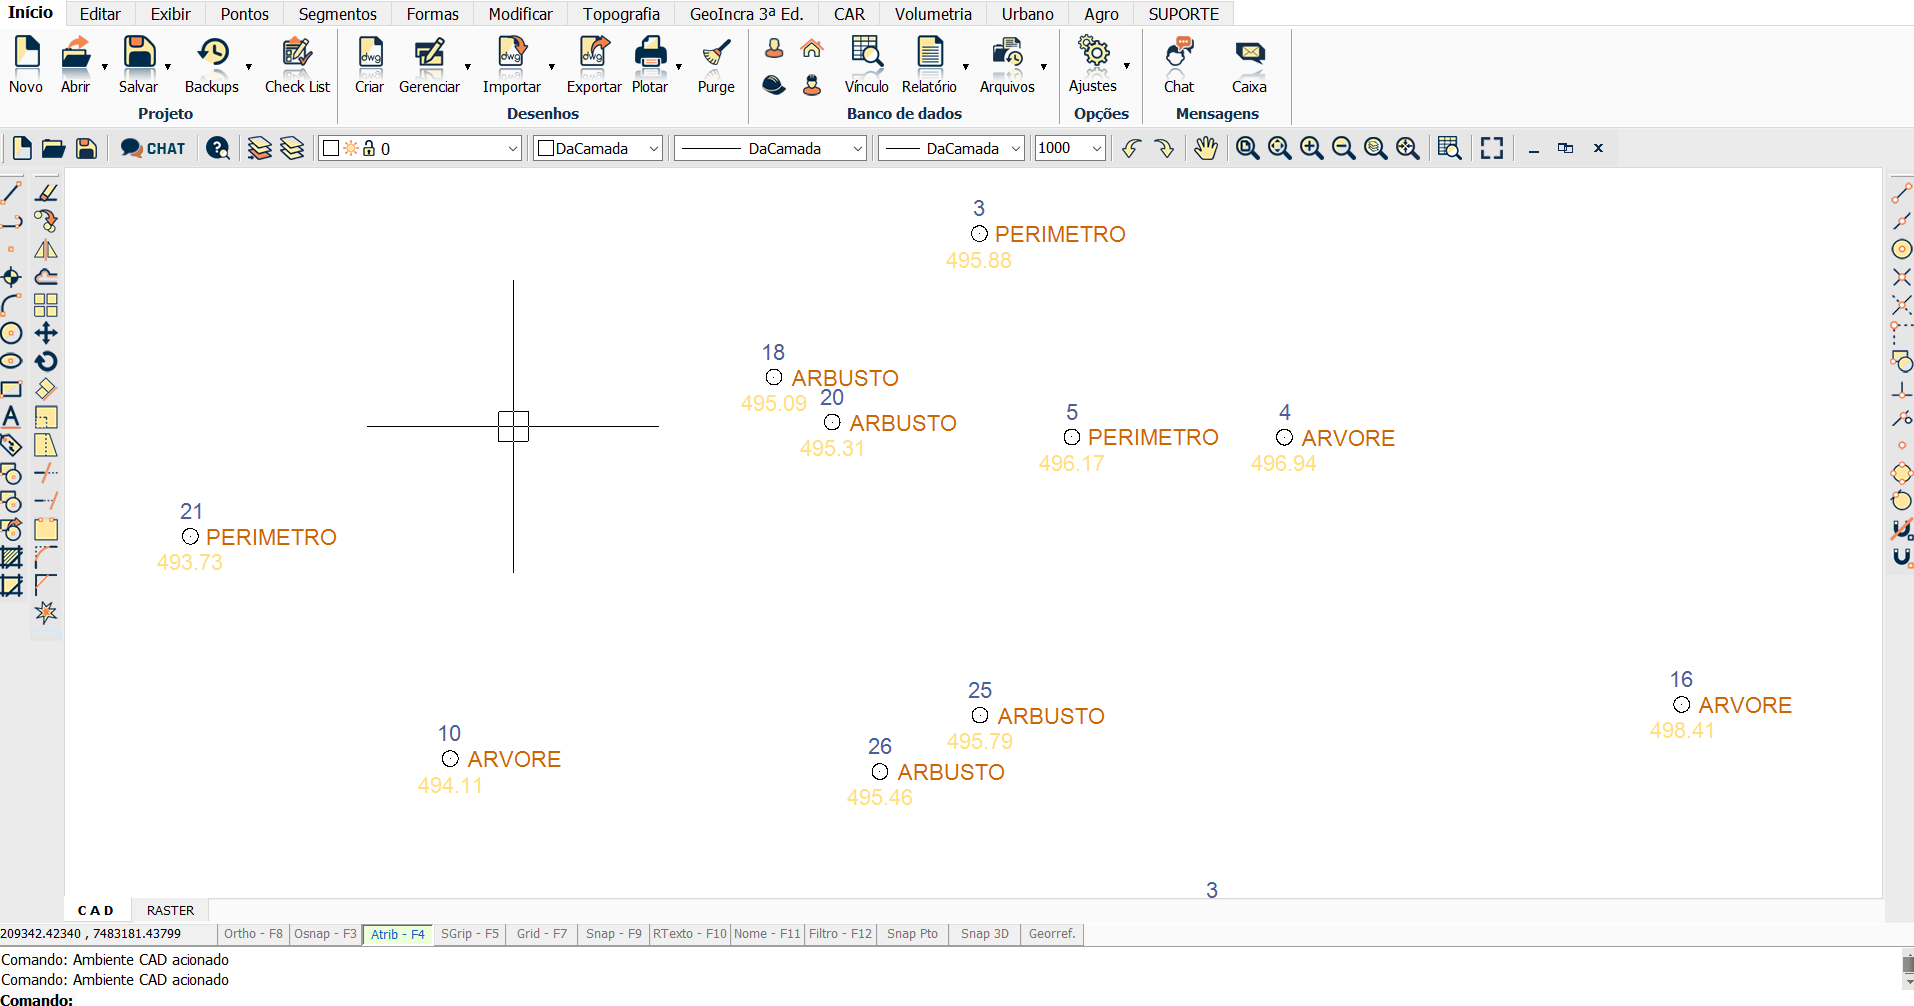Open the Backups tool
The image size is (1914, 1006).
[212, 55]
